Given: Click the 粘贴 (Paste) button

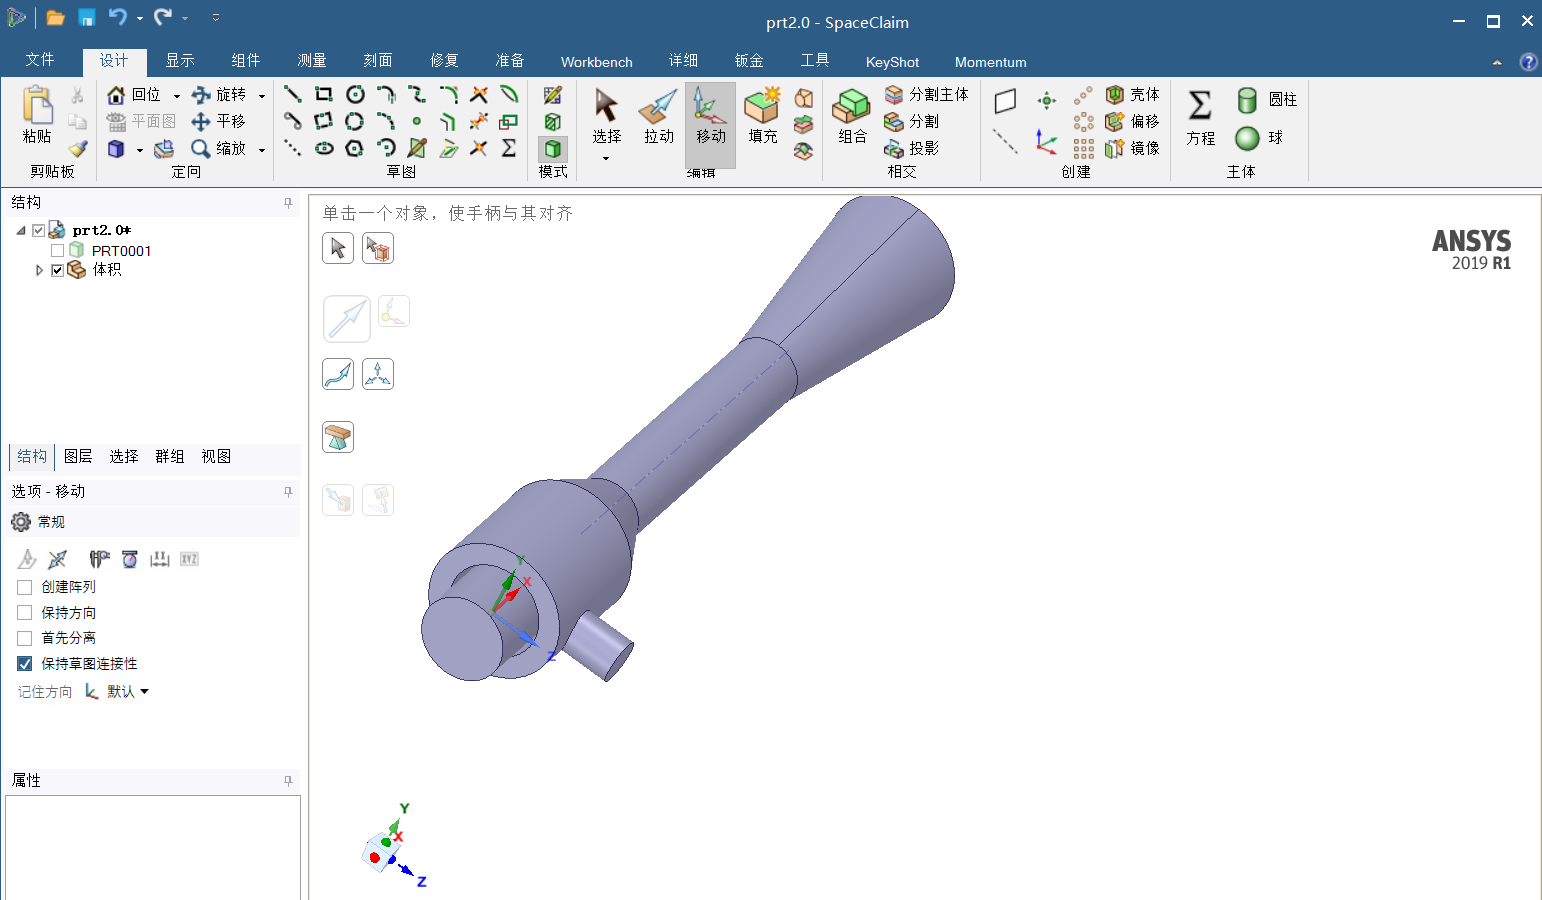Looking at the screenshot, I should coord(37,115).
